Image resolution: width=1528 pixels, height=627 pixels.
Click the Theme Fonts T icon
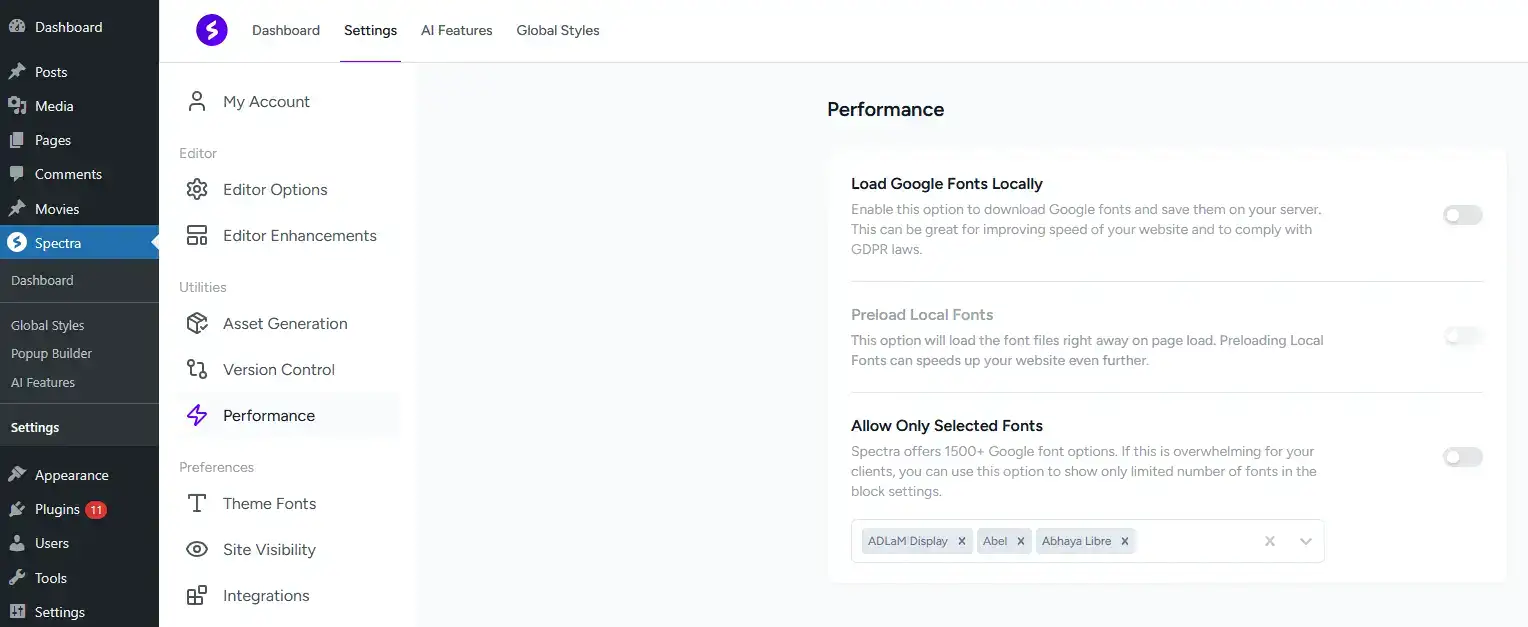tap(197, 503)
